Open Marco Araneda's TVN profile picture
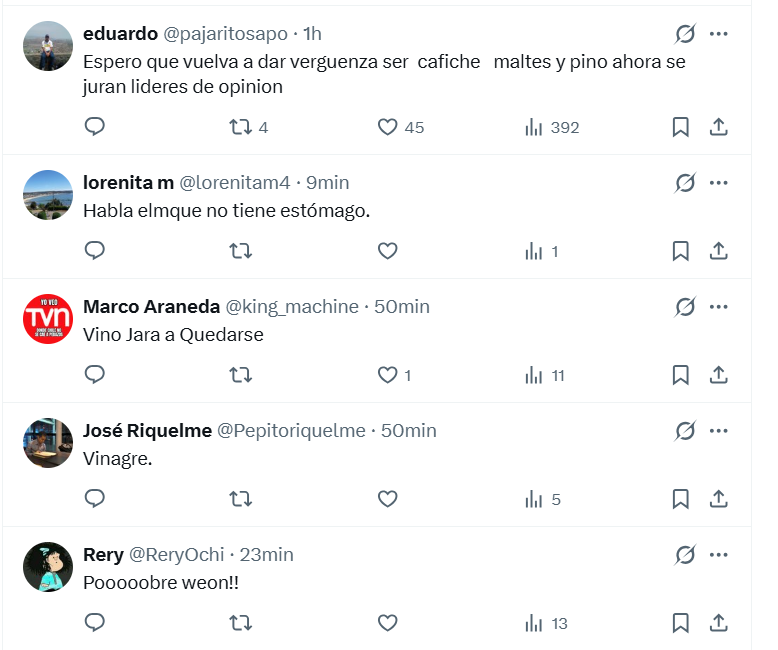This screenshot has width=778, height=650. [x=47, y=319]
